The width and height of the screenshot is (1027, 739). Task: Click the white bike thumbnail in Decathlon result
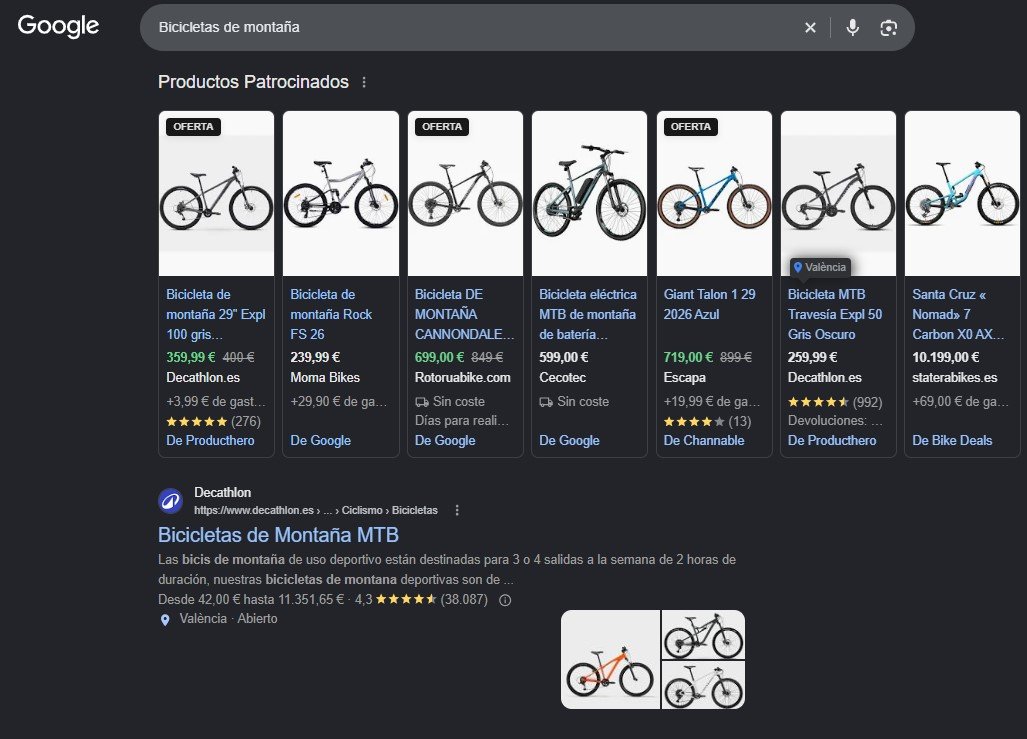click(703, 685)
